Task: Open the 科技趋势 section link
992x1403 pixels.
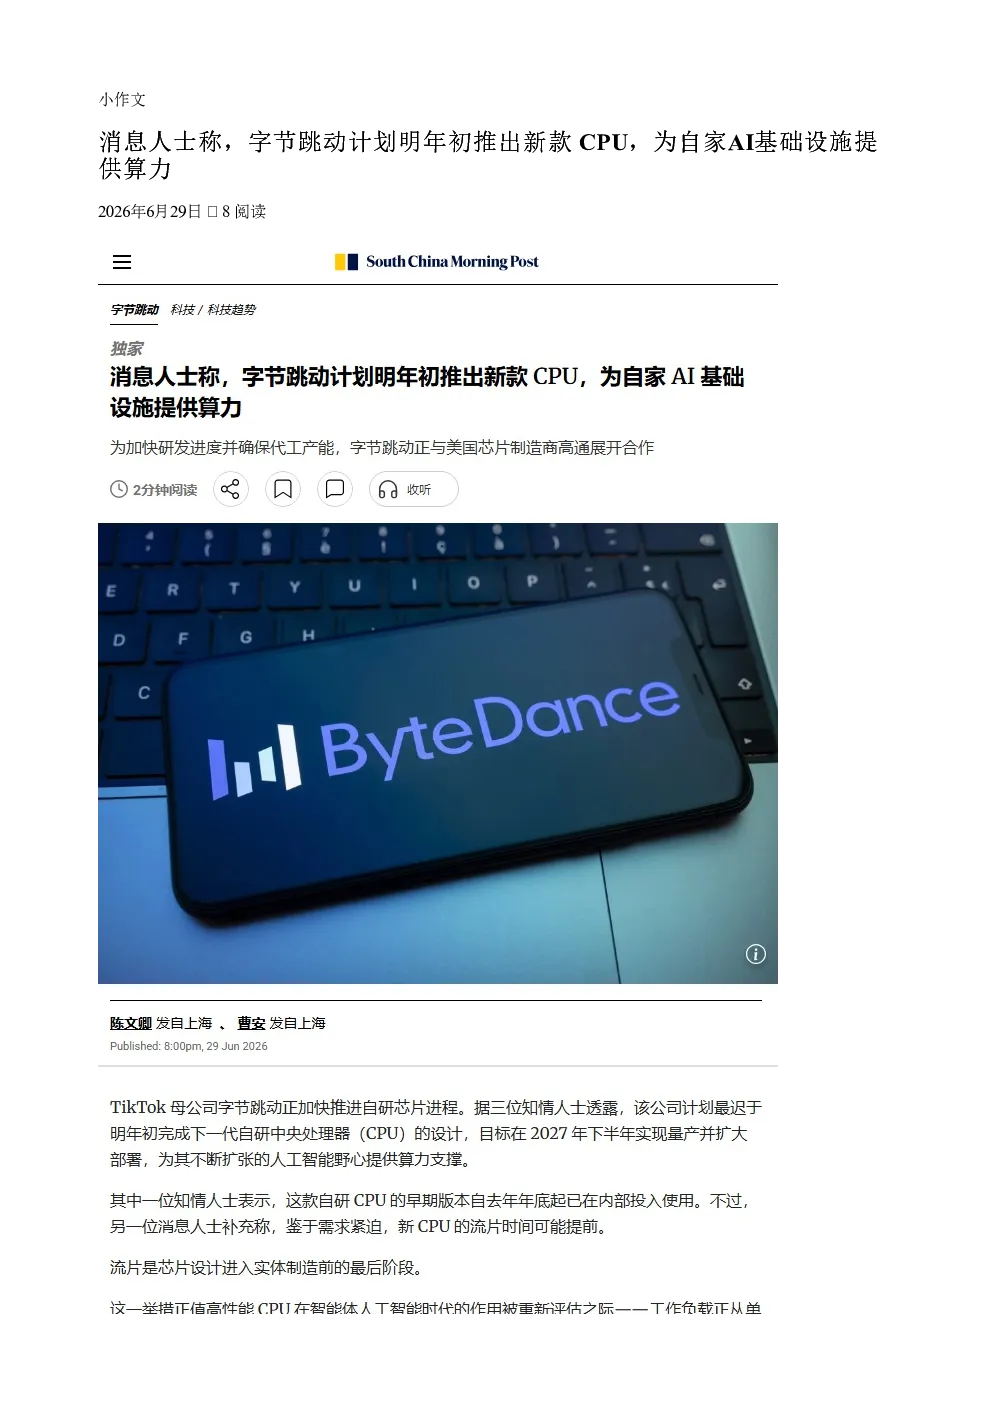Action: pyautogui.click(x=231, y=310)
